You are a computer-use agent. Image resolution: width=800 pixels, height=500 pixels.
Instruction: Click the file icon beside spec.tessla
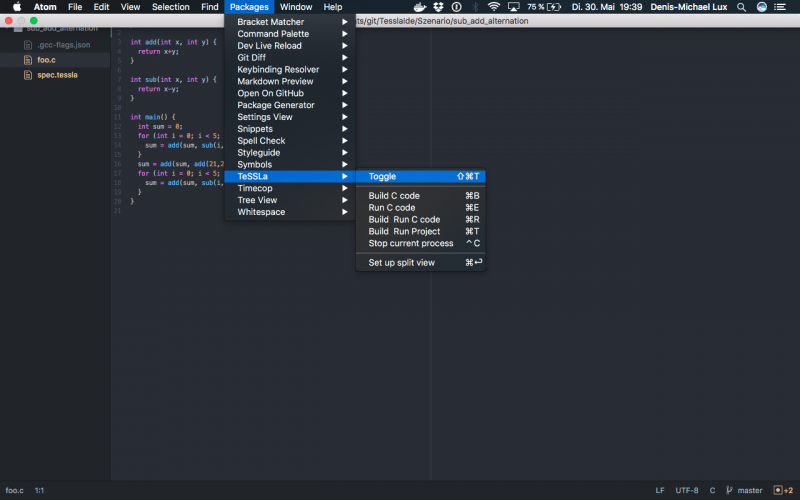[x=28, y=75]
